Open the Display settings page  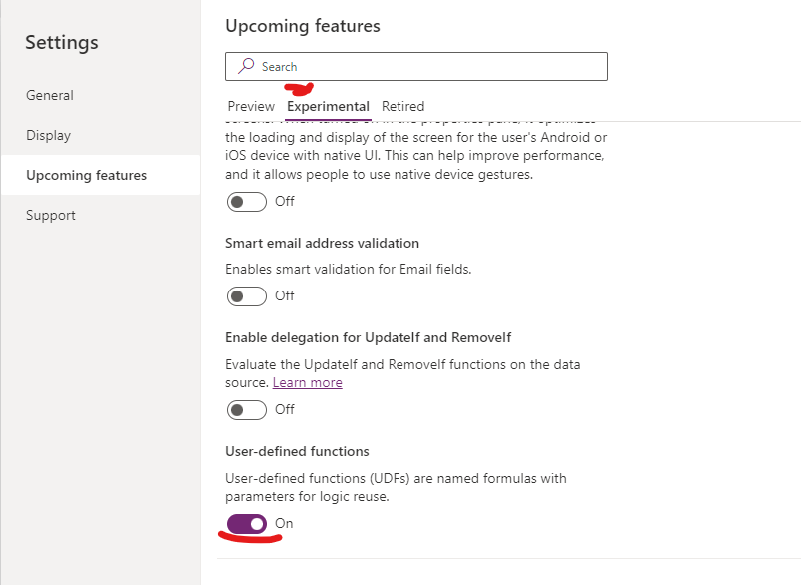click(x=48, y=135)
